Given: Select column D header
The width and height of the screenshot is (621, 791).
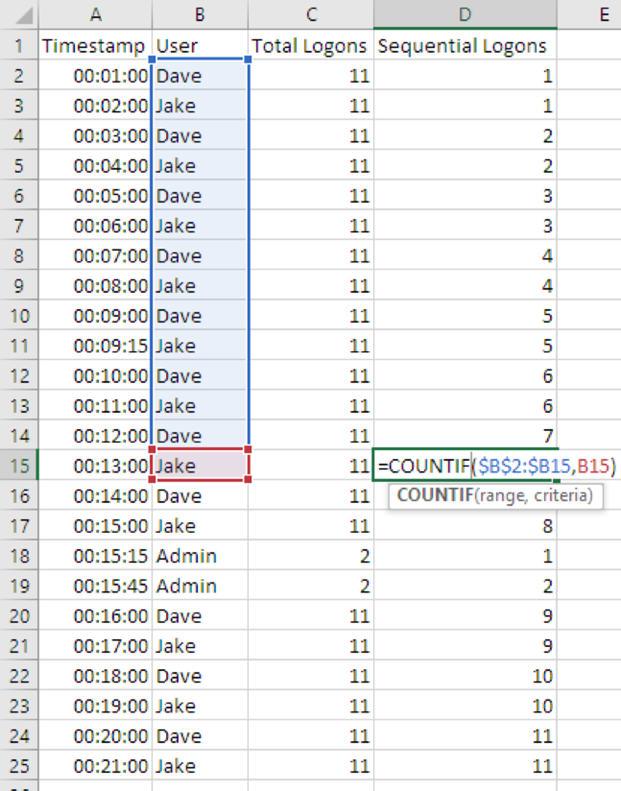Looking at the screenshot, I should (x=465, y=14).
